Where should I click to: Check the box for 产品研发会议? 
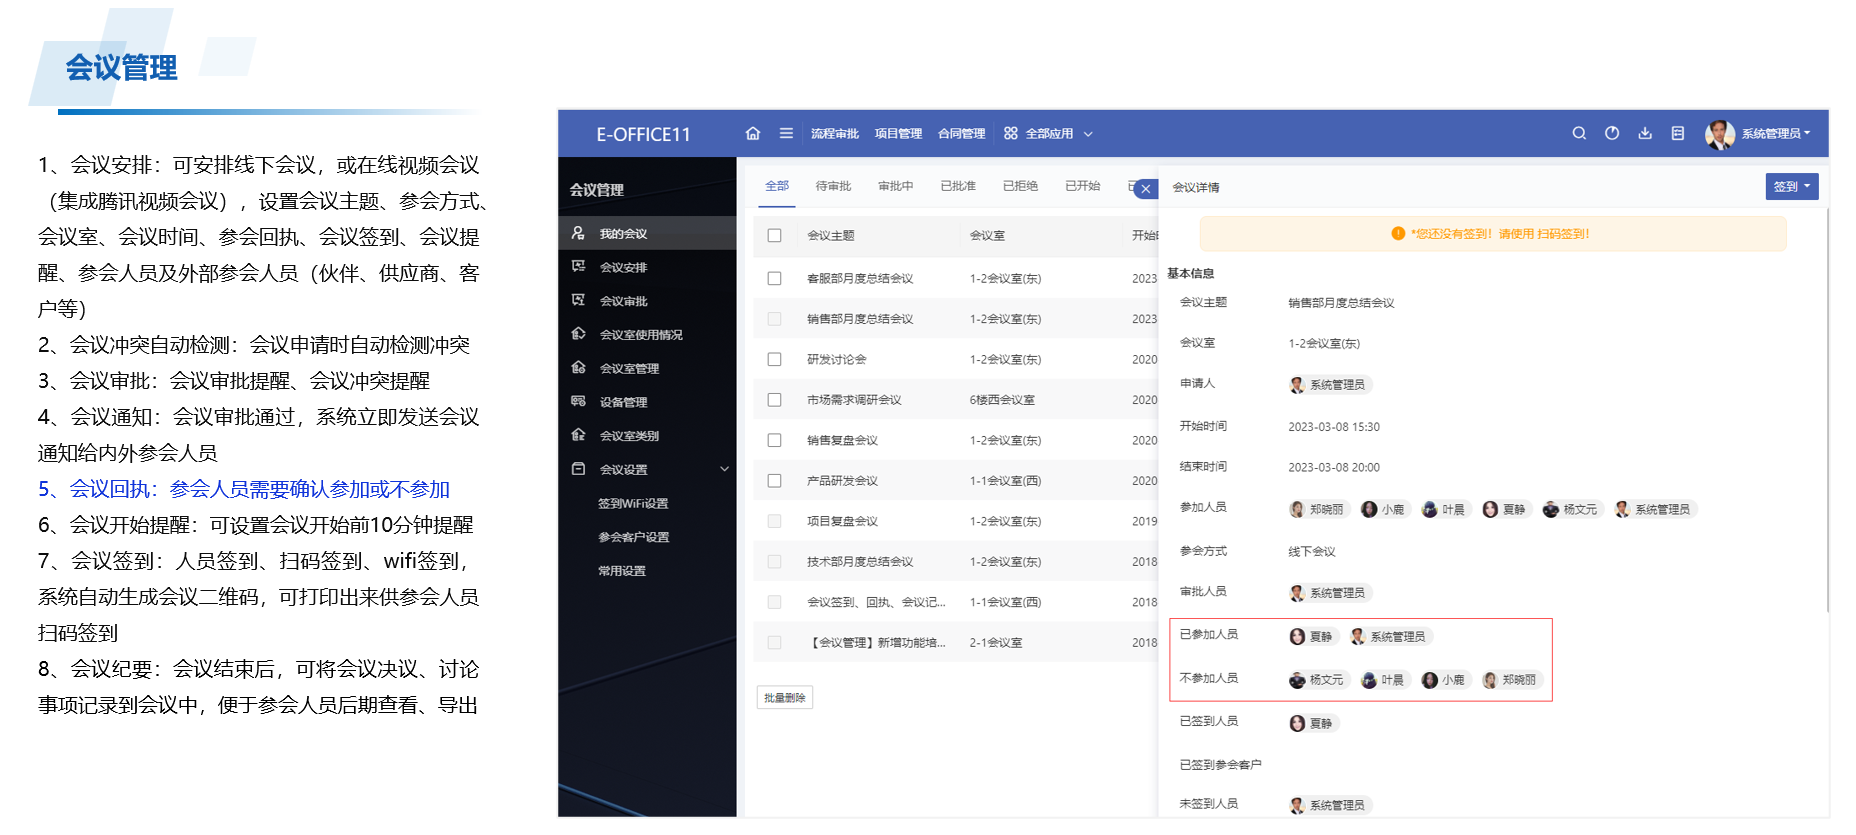774,481
